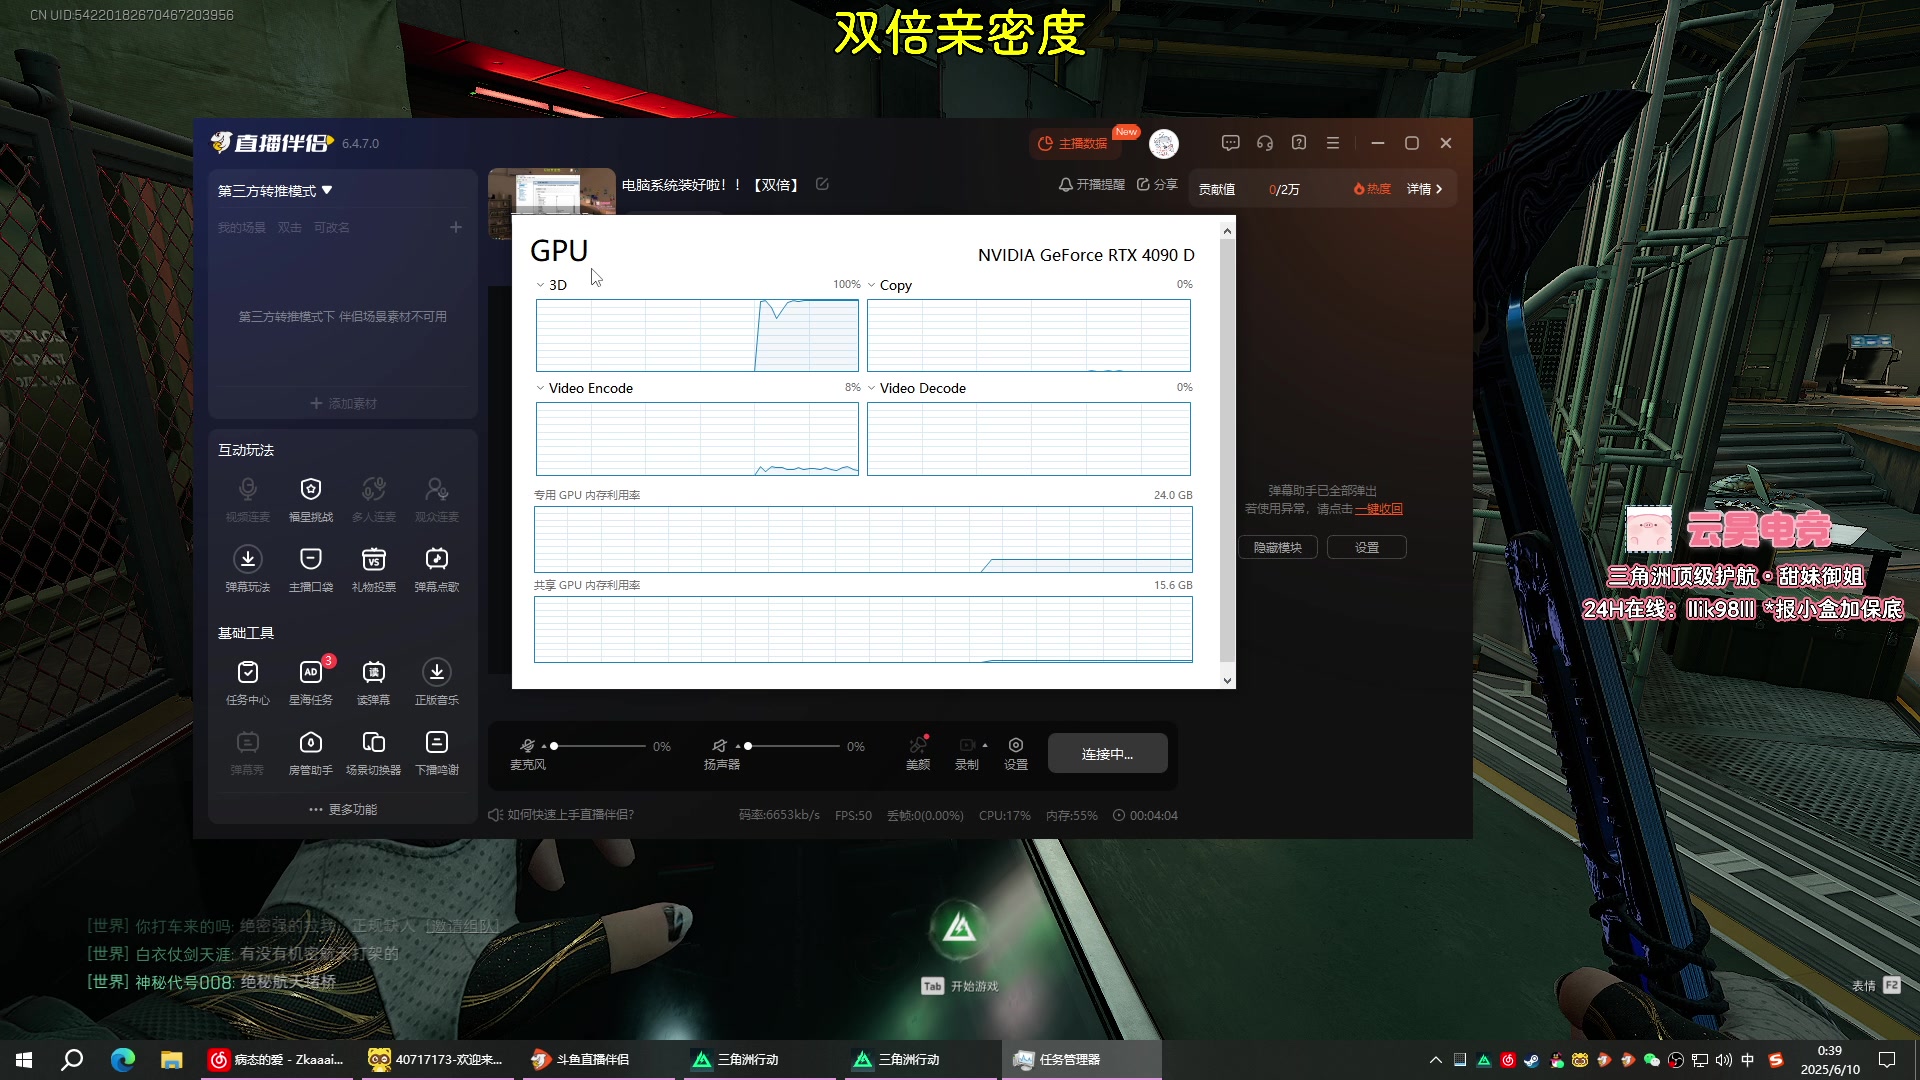Viewport: 1920px width, 1080px height.
Task: Open customer service headset icon
Action: click(x=1265, y=143)
